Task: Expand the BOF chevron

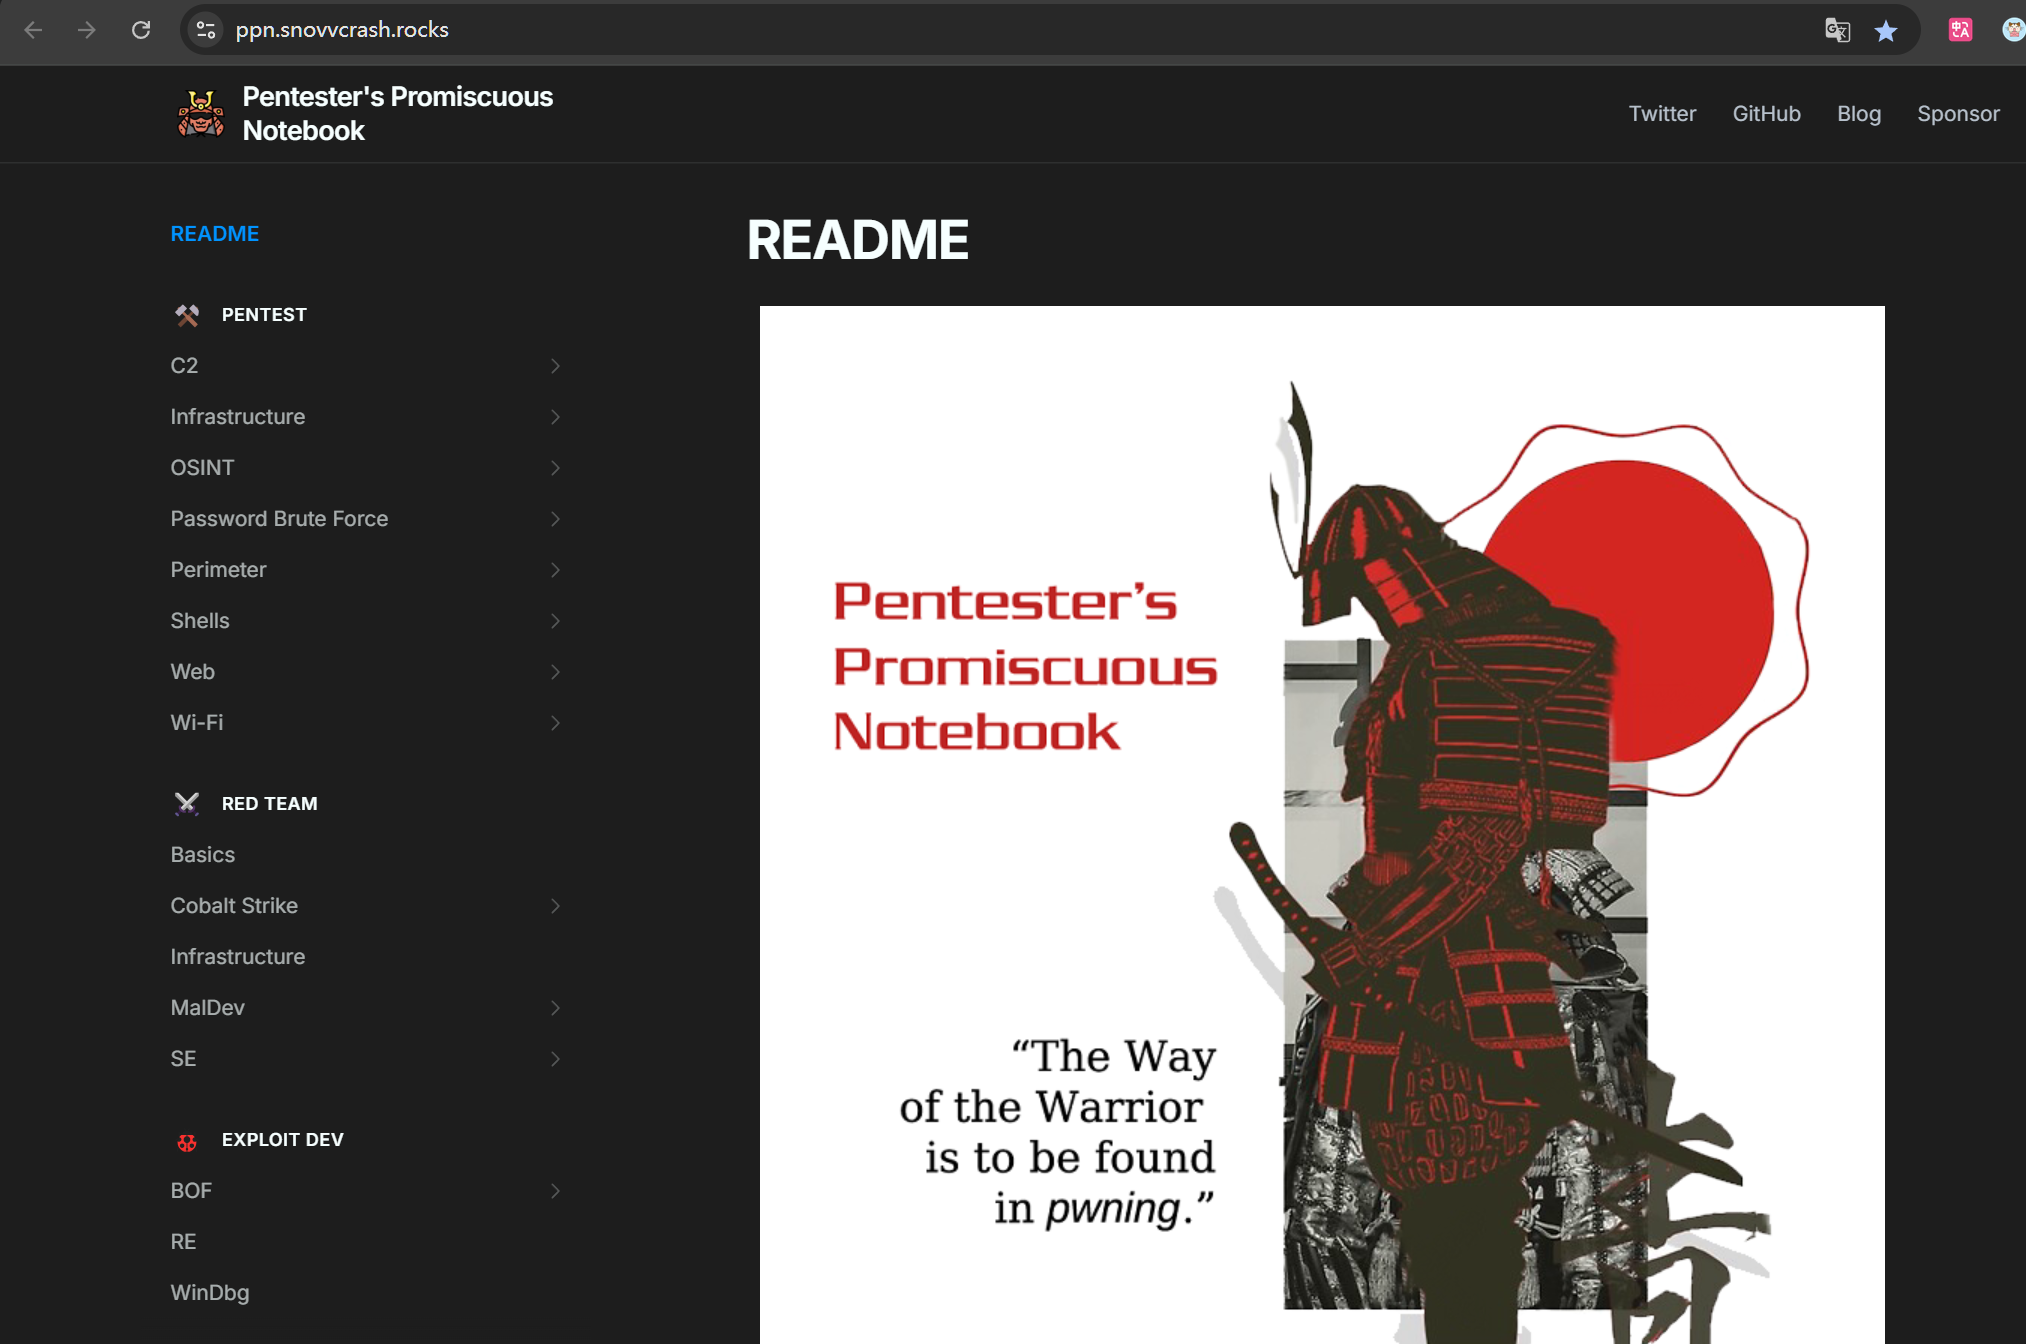Action: coord(555,1191)
